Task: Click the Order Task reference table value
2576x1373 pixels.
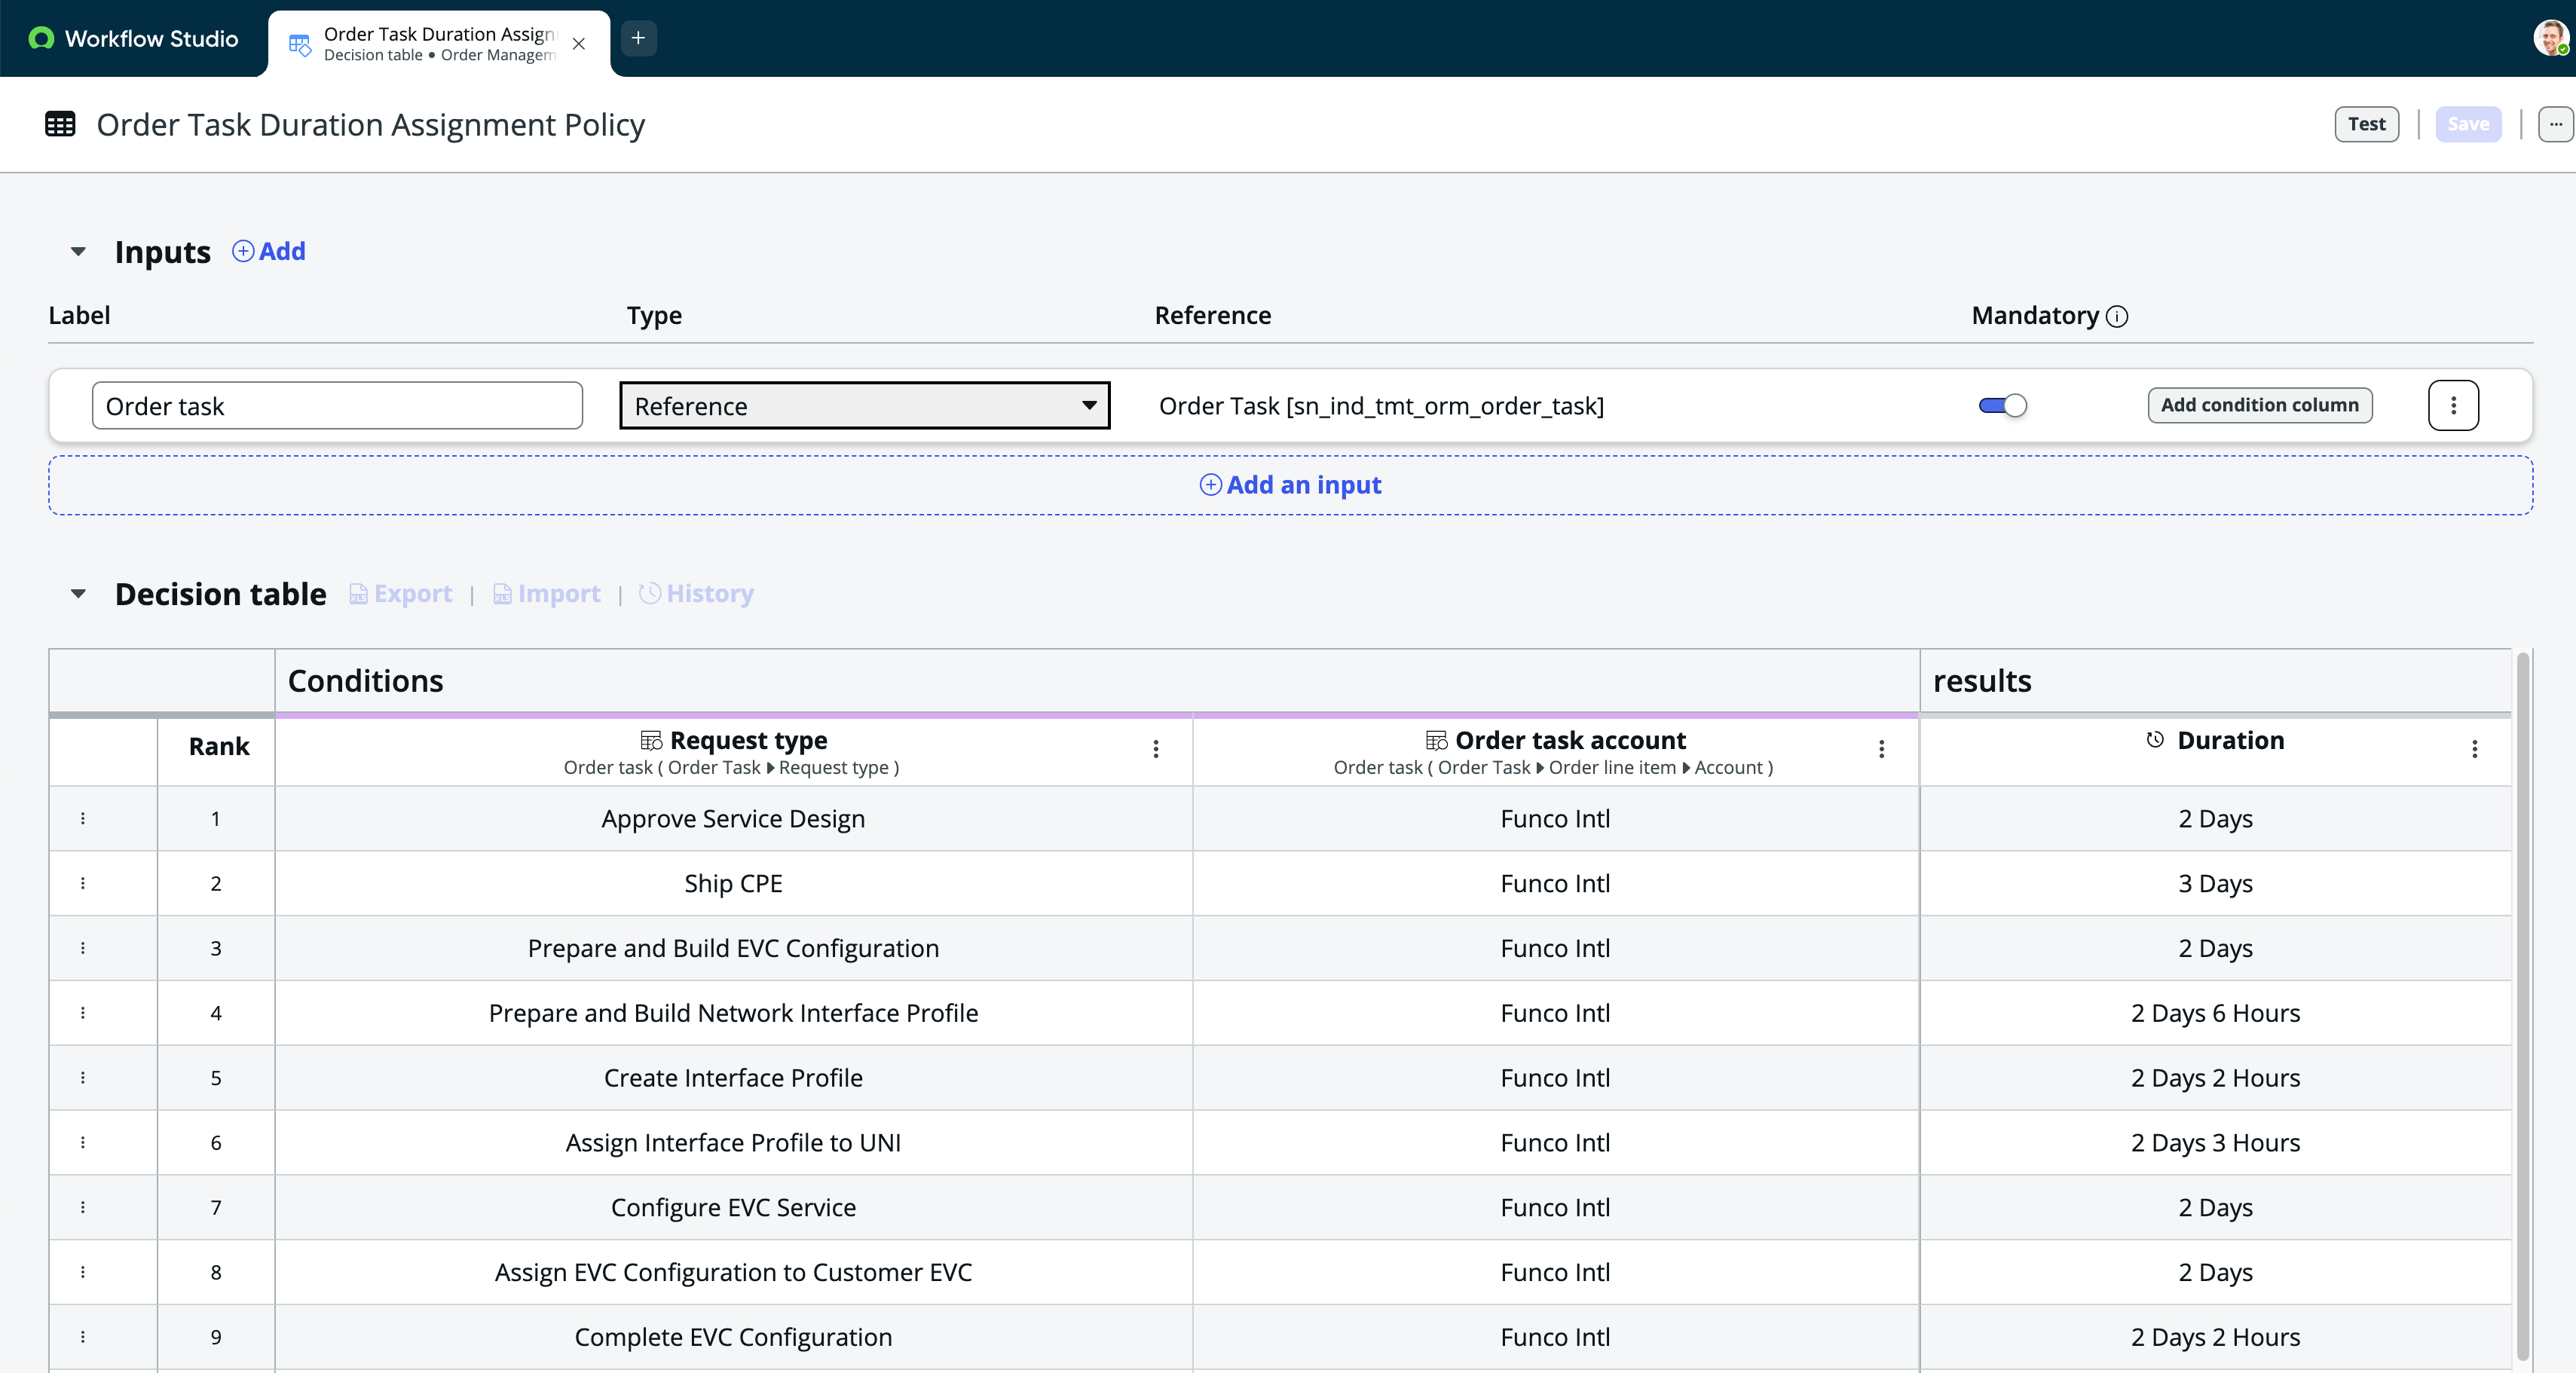Action: [x=1381, y=406]
